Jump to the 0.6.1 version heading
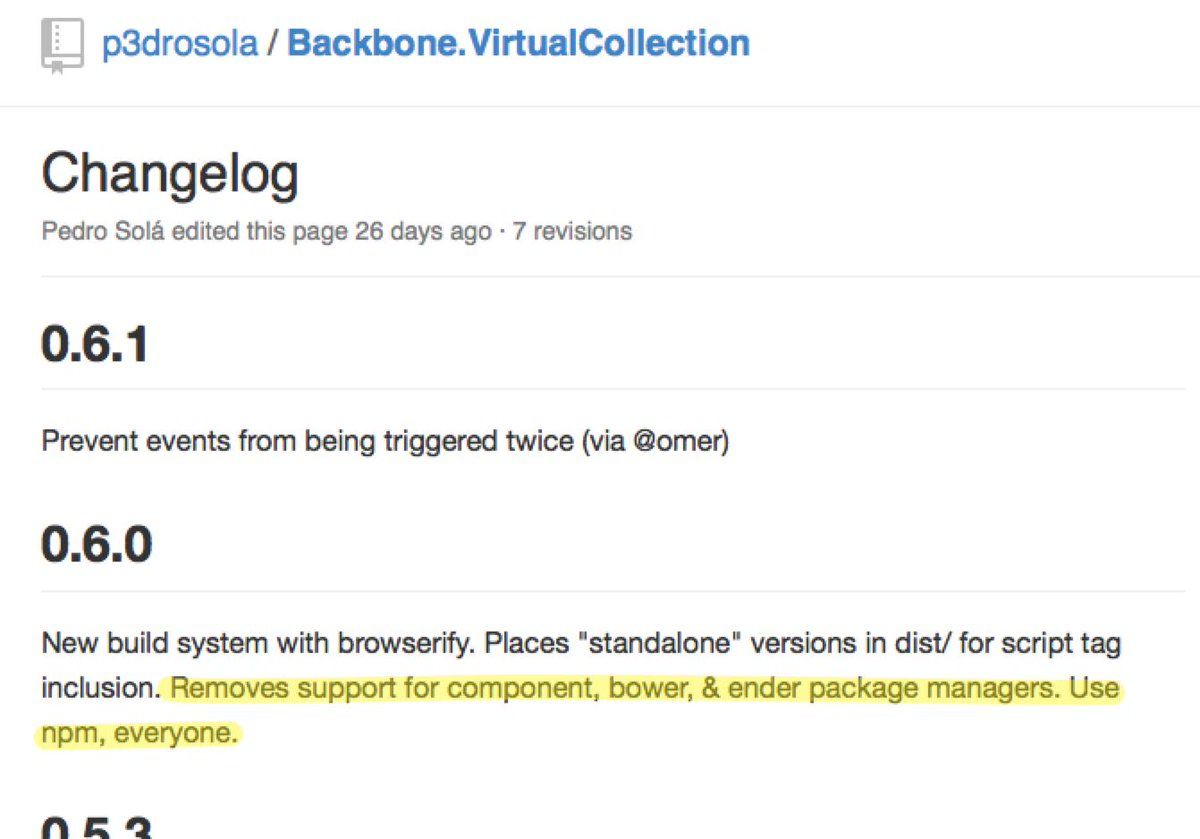The width and height of the screenshot is (1200, 839). [96, 345]
